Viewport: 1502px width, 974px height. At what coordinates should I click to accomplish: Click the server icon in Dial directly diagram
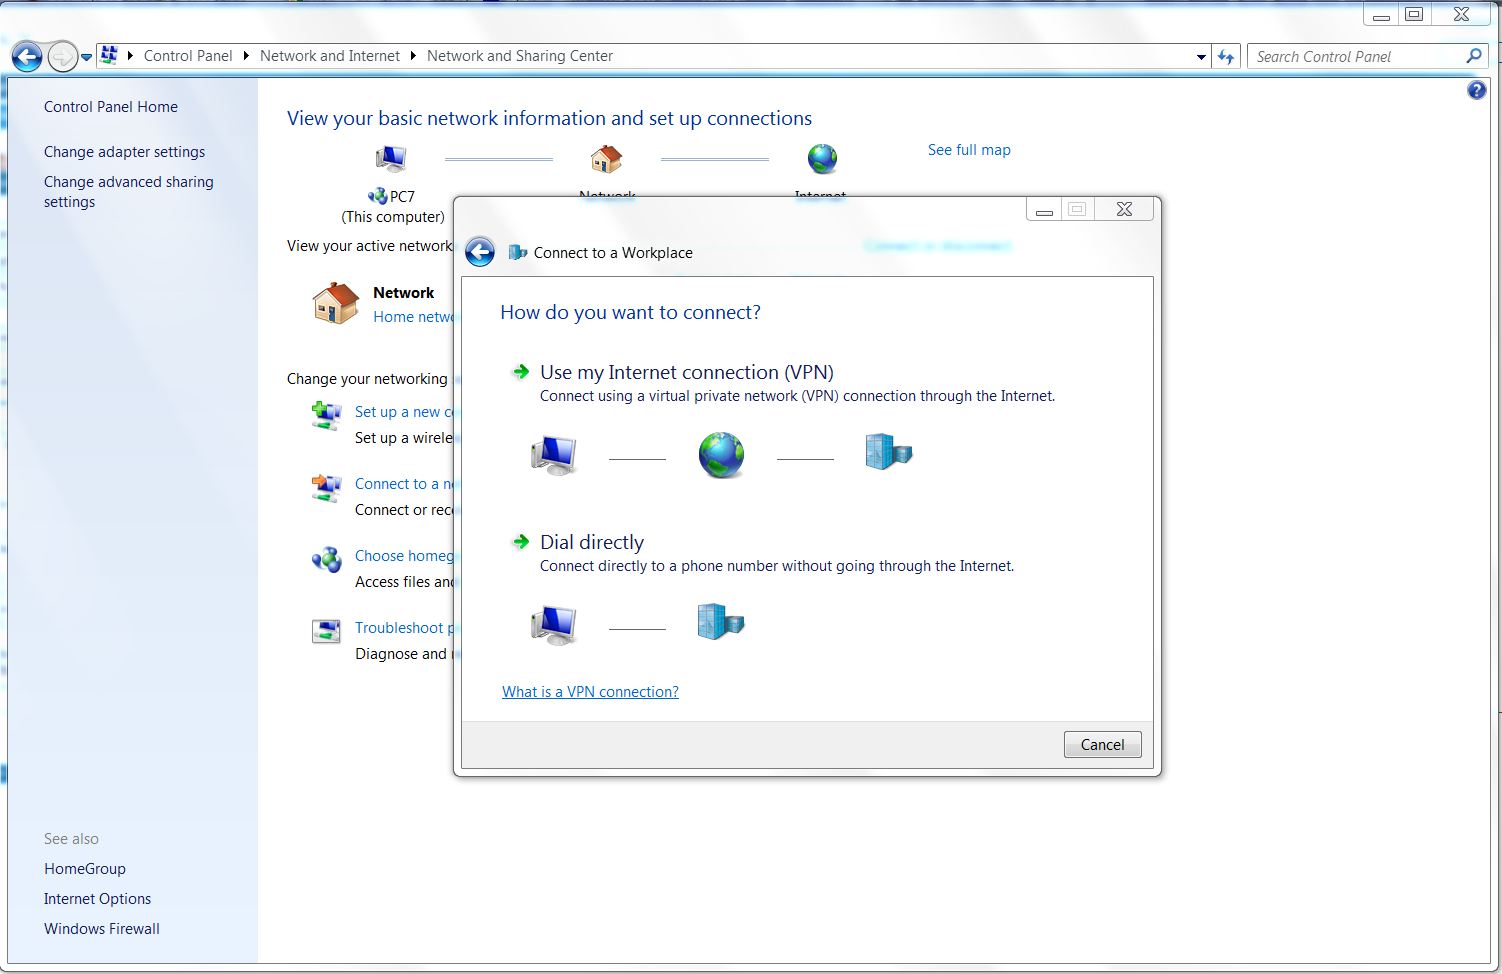[721, 622]
